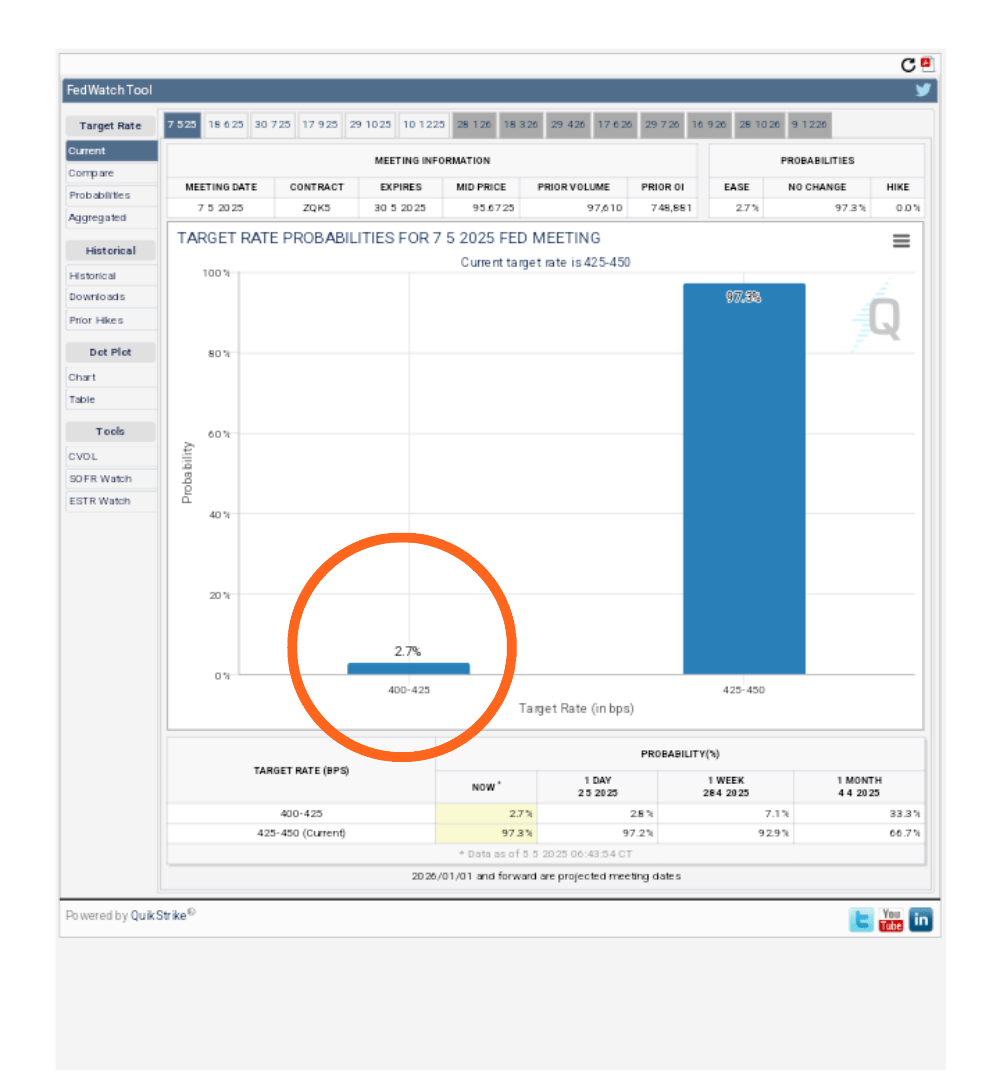Select Probabilities in the sidebar
Screen dimensions: 1000x1088
[99, 195]
